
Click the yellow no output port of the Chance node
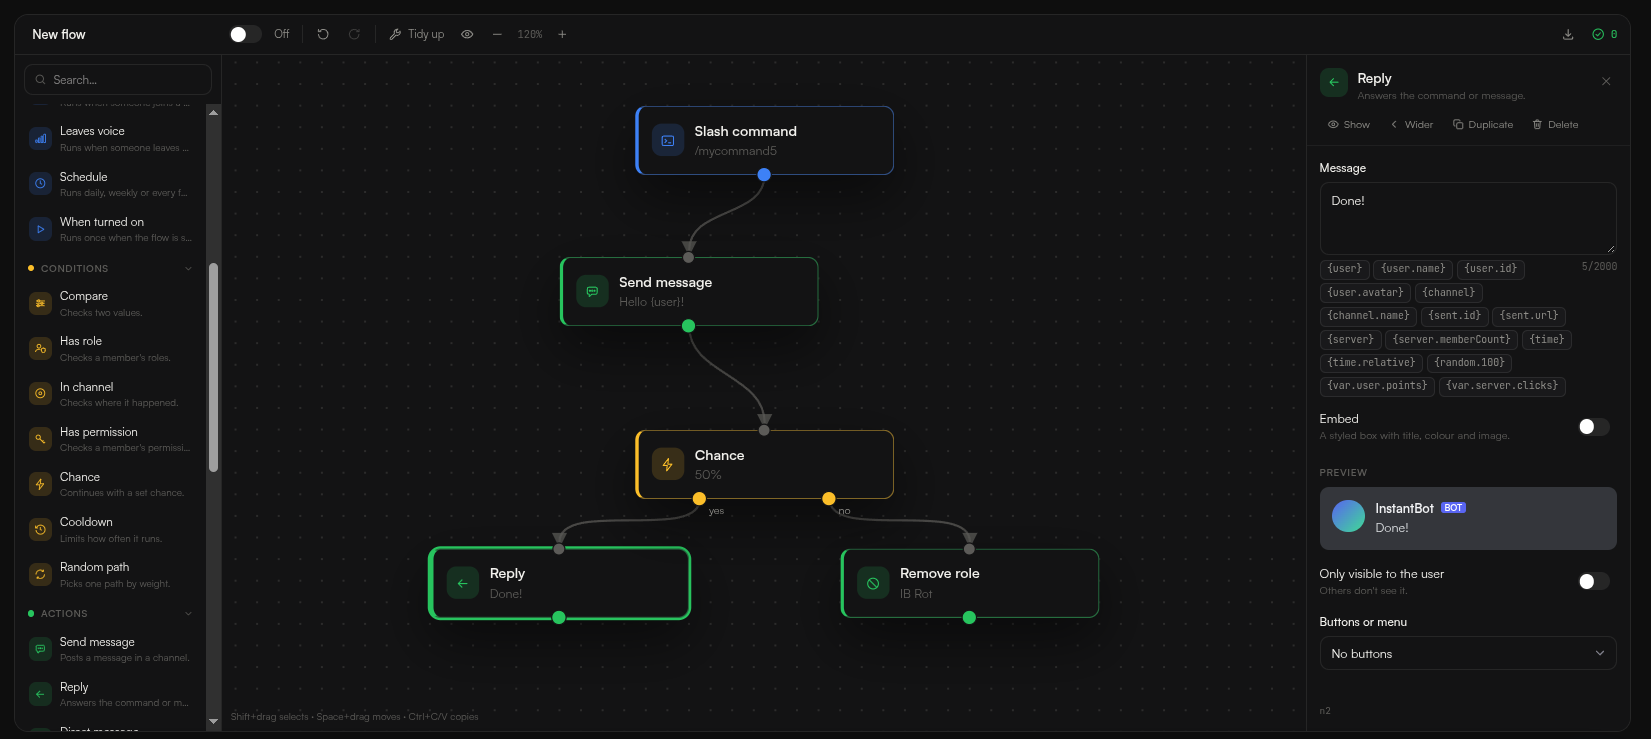(x=829, y=498)
